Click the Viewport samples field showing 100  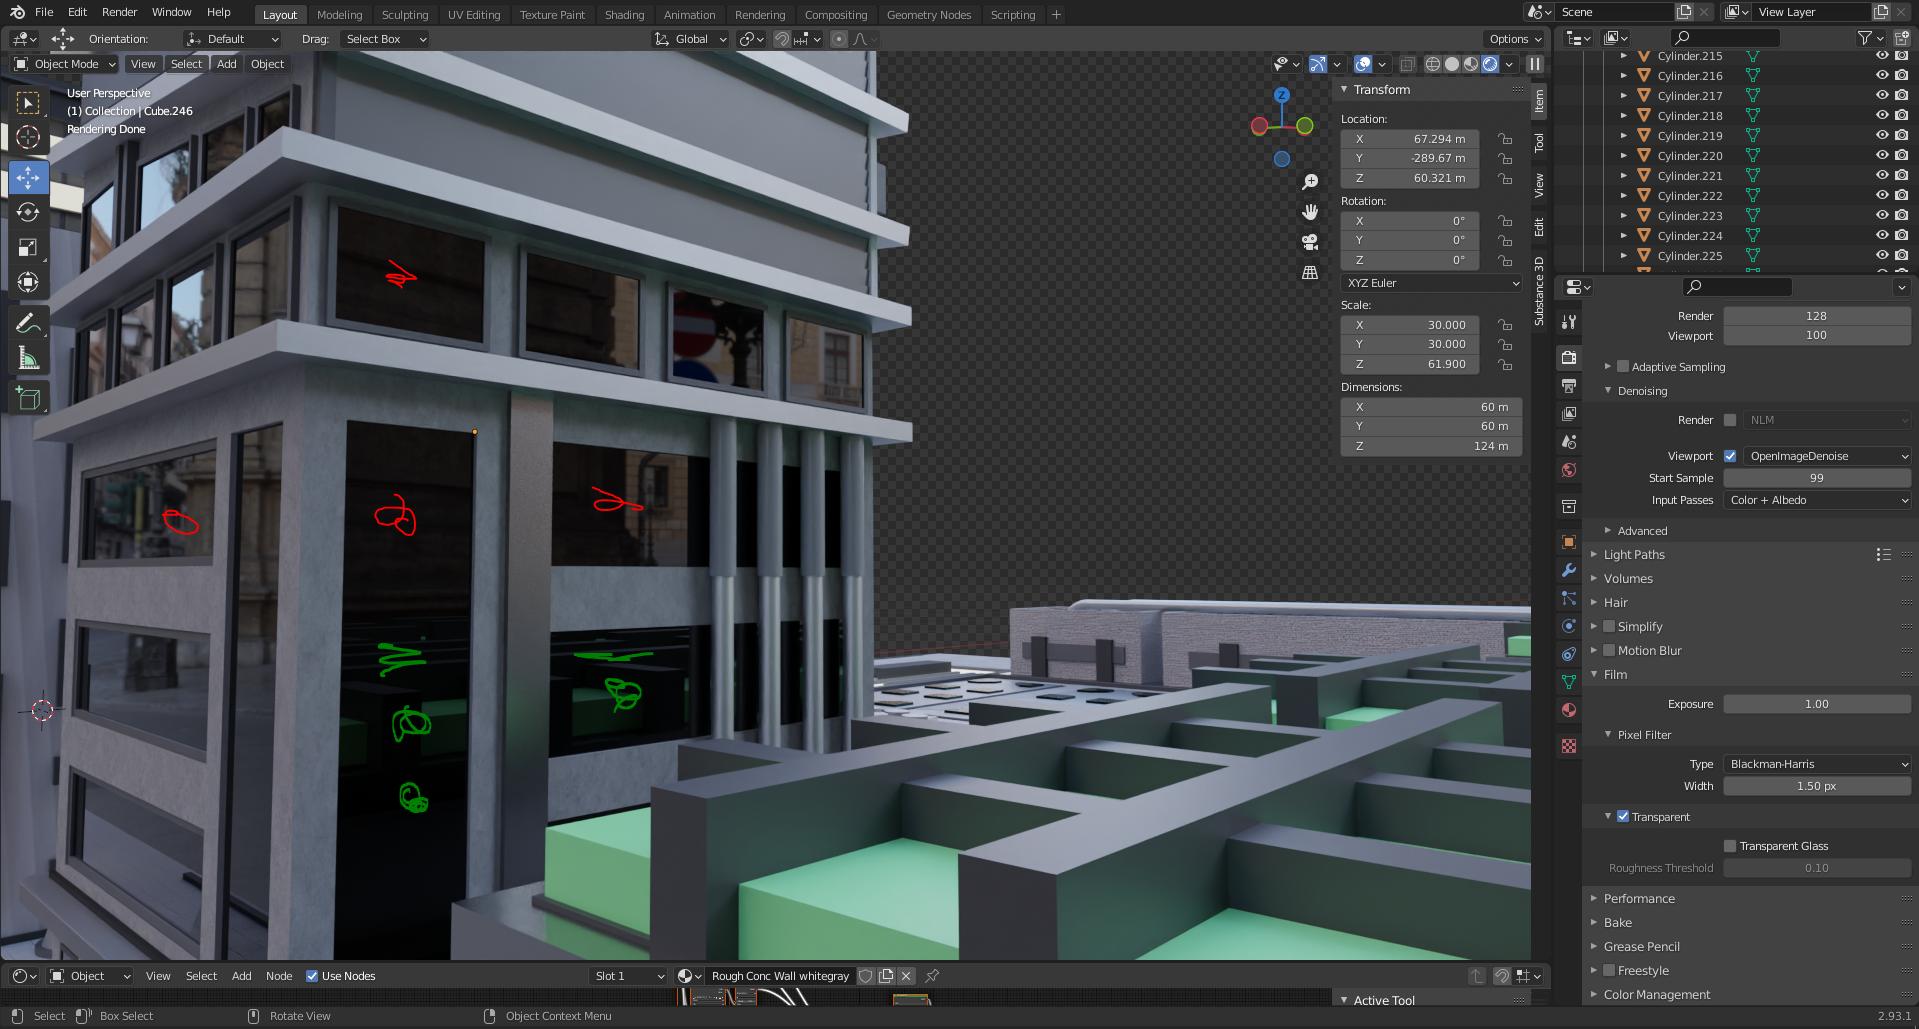[1815, 335]
